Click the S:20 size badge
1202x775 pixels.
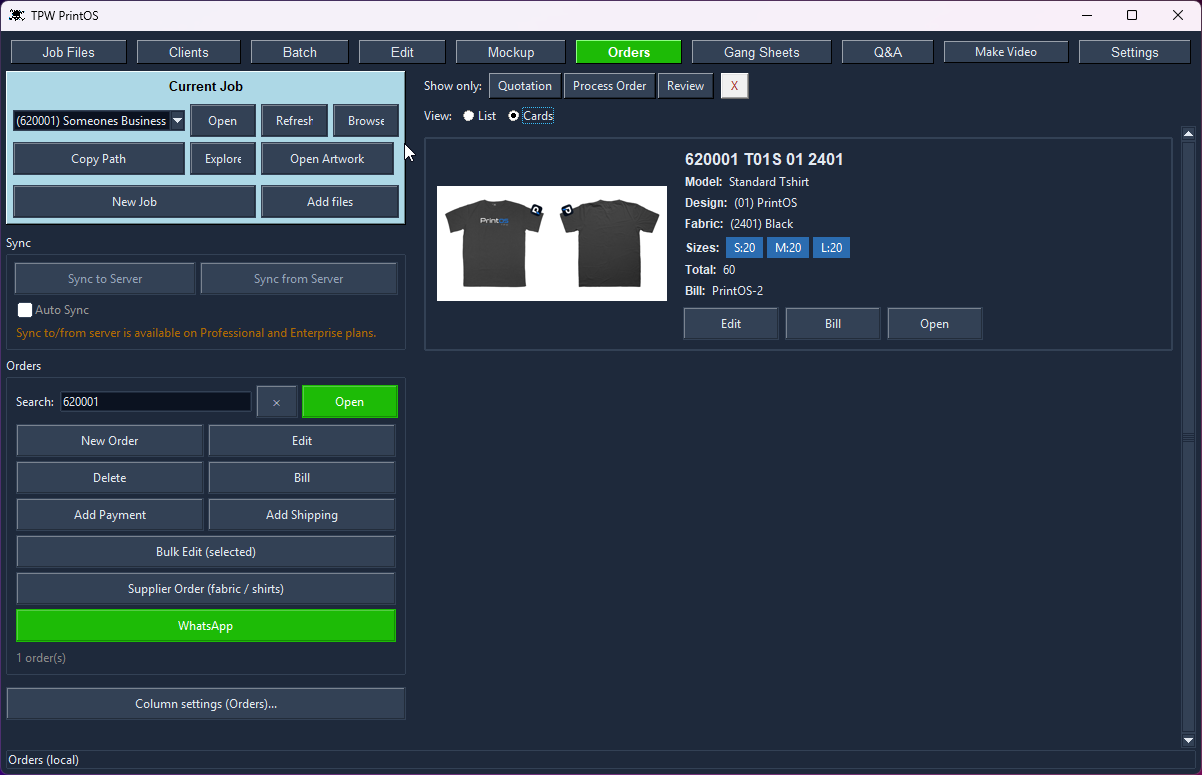(x=744, y=248)
